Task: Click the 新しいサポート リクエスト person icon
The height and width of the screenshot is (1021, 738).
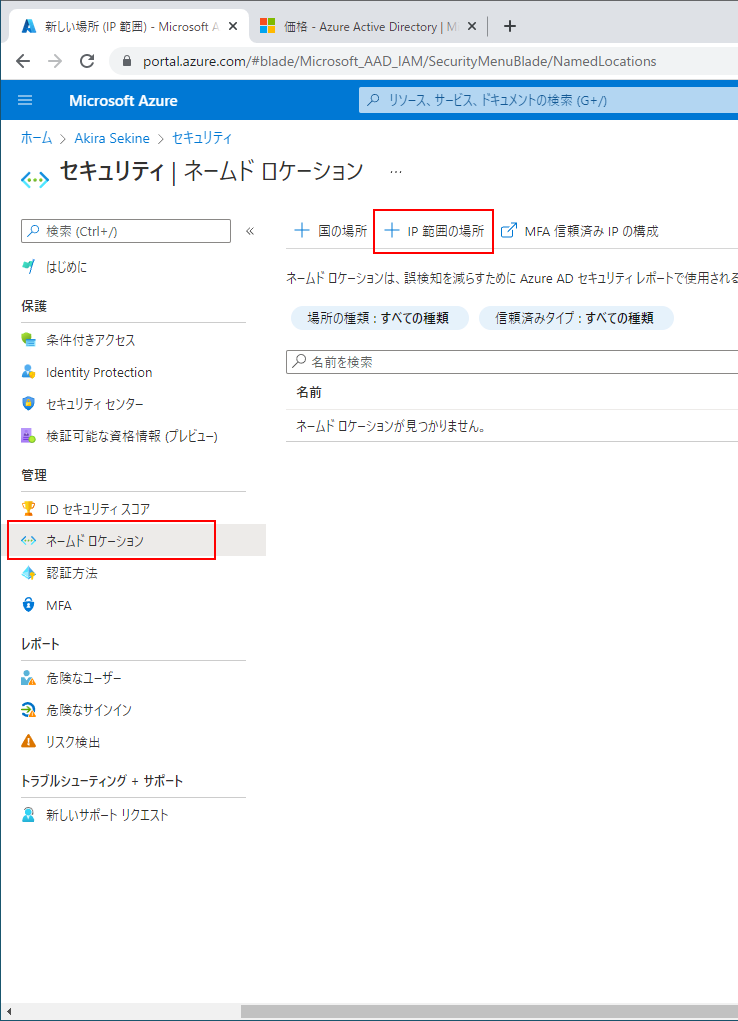Action: [28, 814]
